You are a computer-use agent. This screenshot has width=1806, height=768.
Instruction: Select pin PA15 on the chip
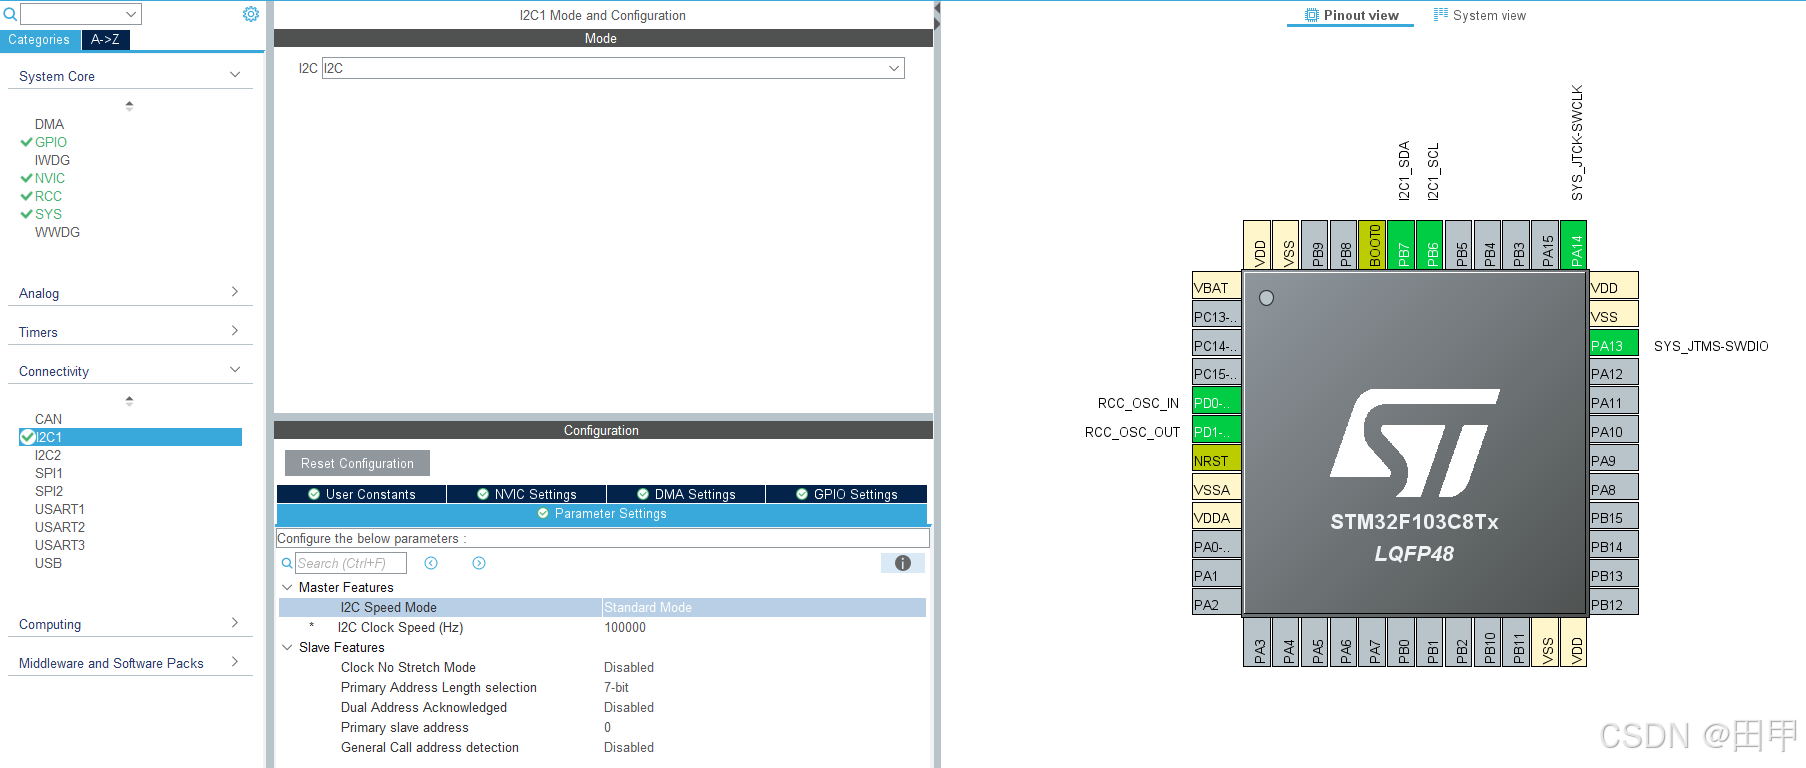[x=1547, y=245]
